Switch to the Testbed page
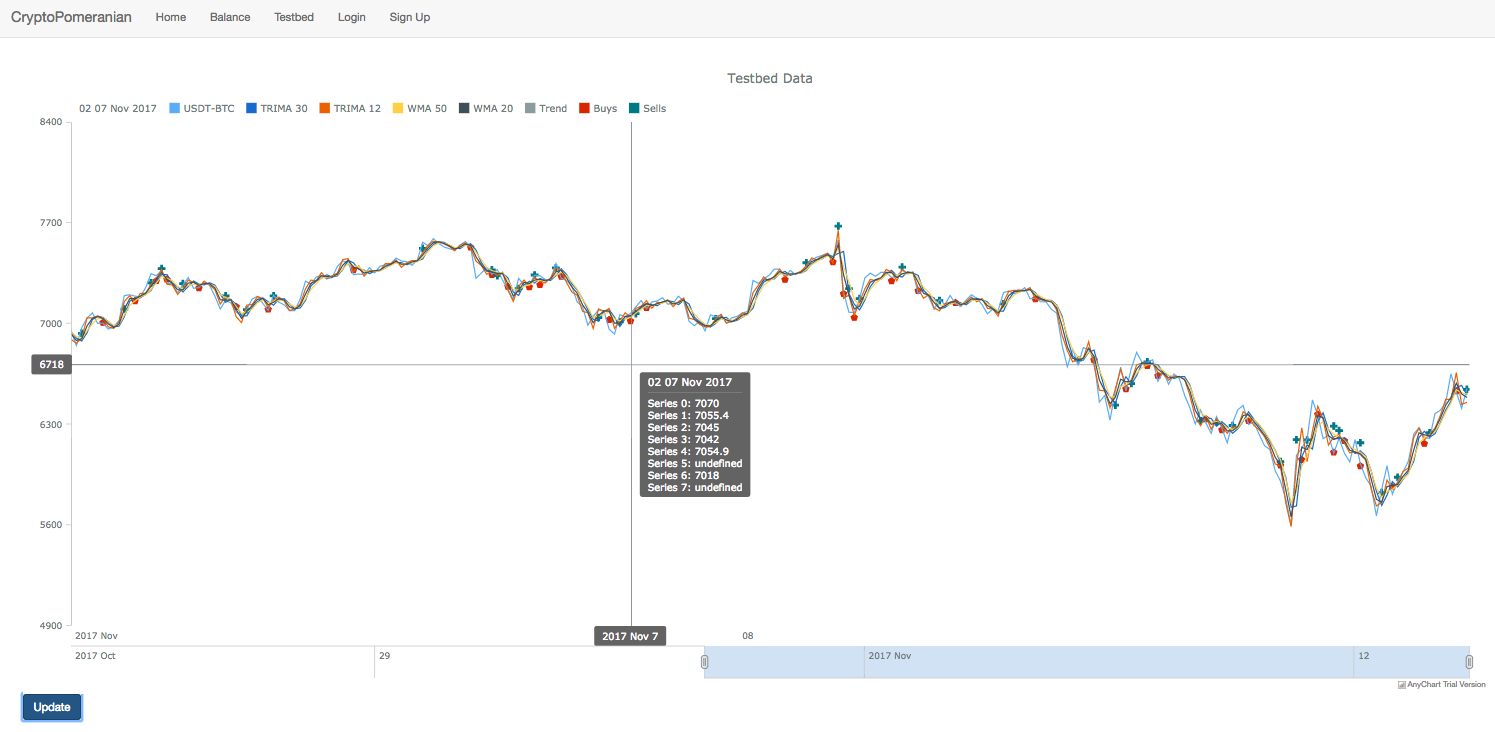The width and height of the screenshot is (1495, 732). pyautogui.click(x=294, y=17)
